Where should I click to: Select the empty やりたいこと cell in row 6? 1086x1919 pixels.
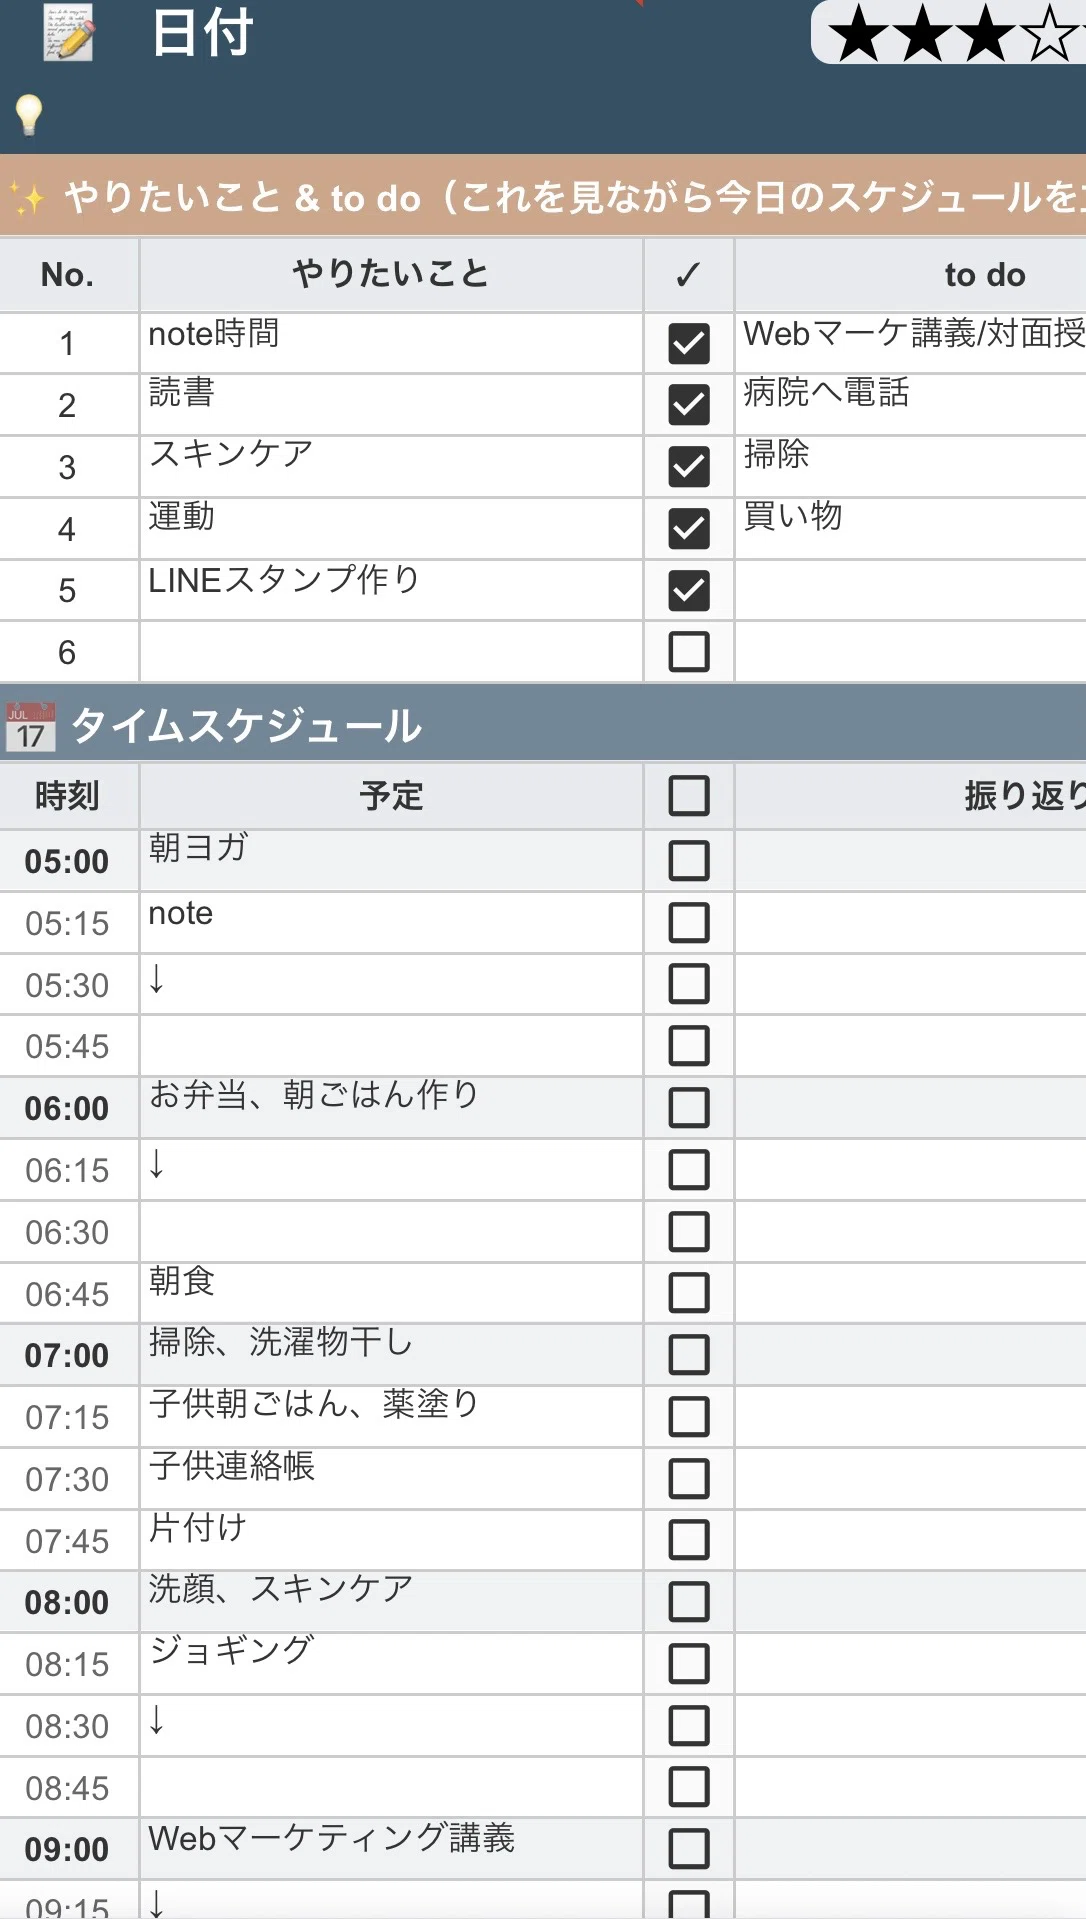391,652
